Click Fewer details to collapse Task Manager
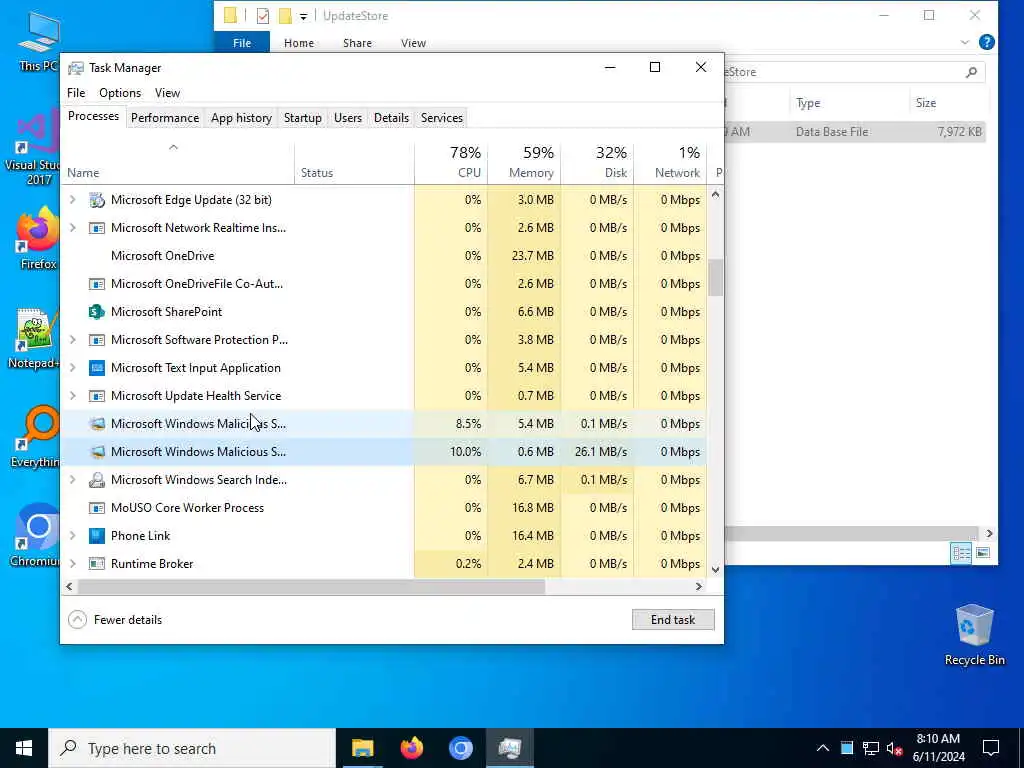 tap(115, 620)
